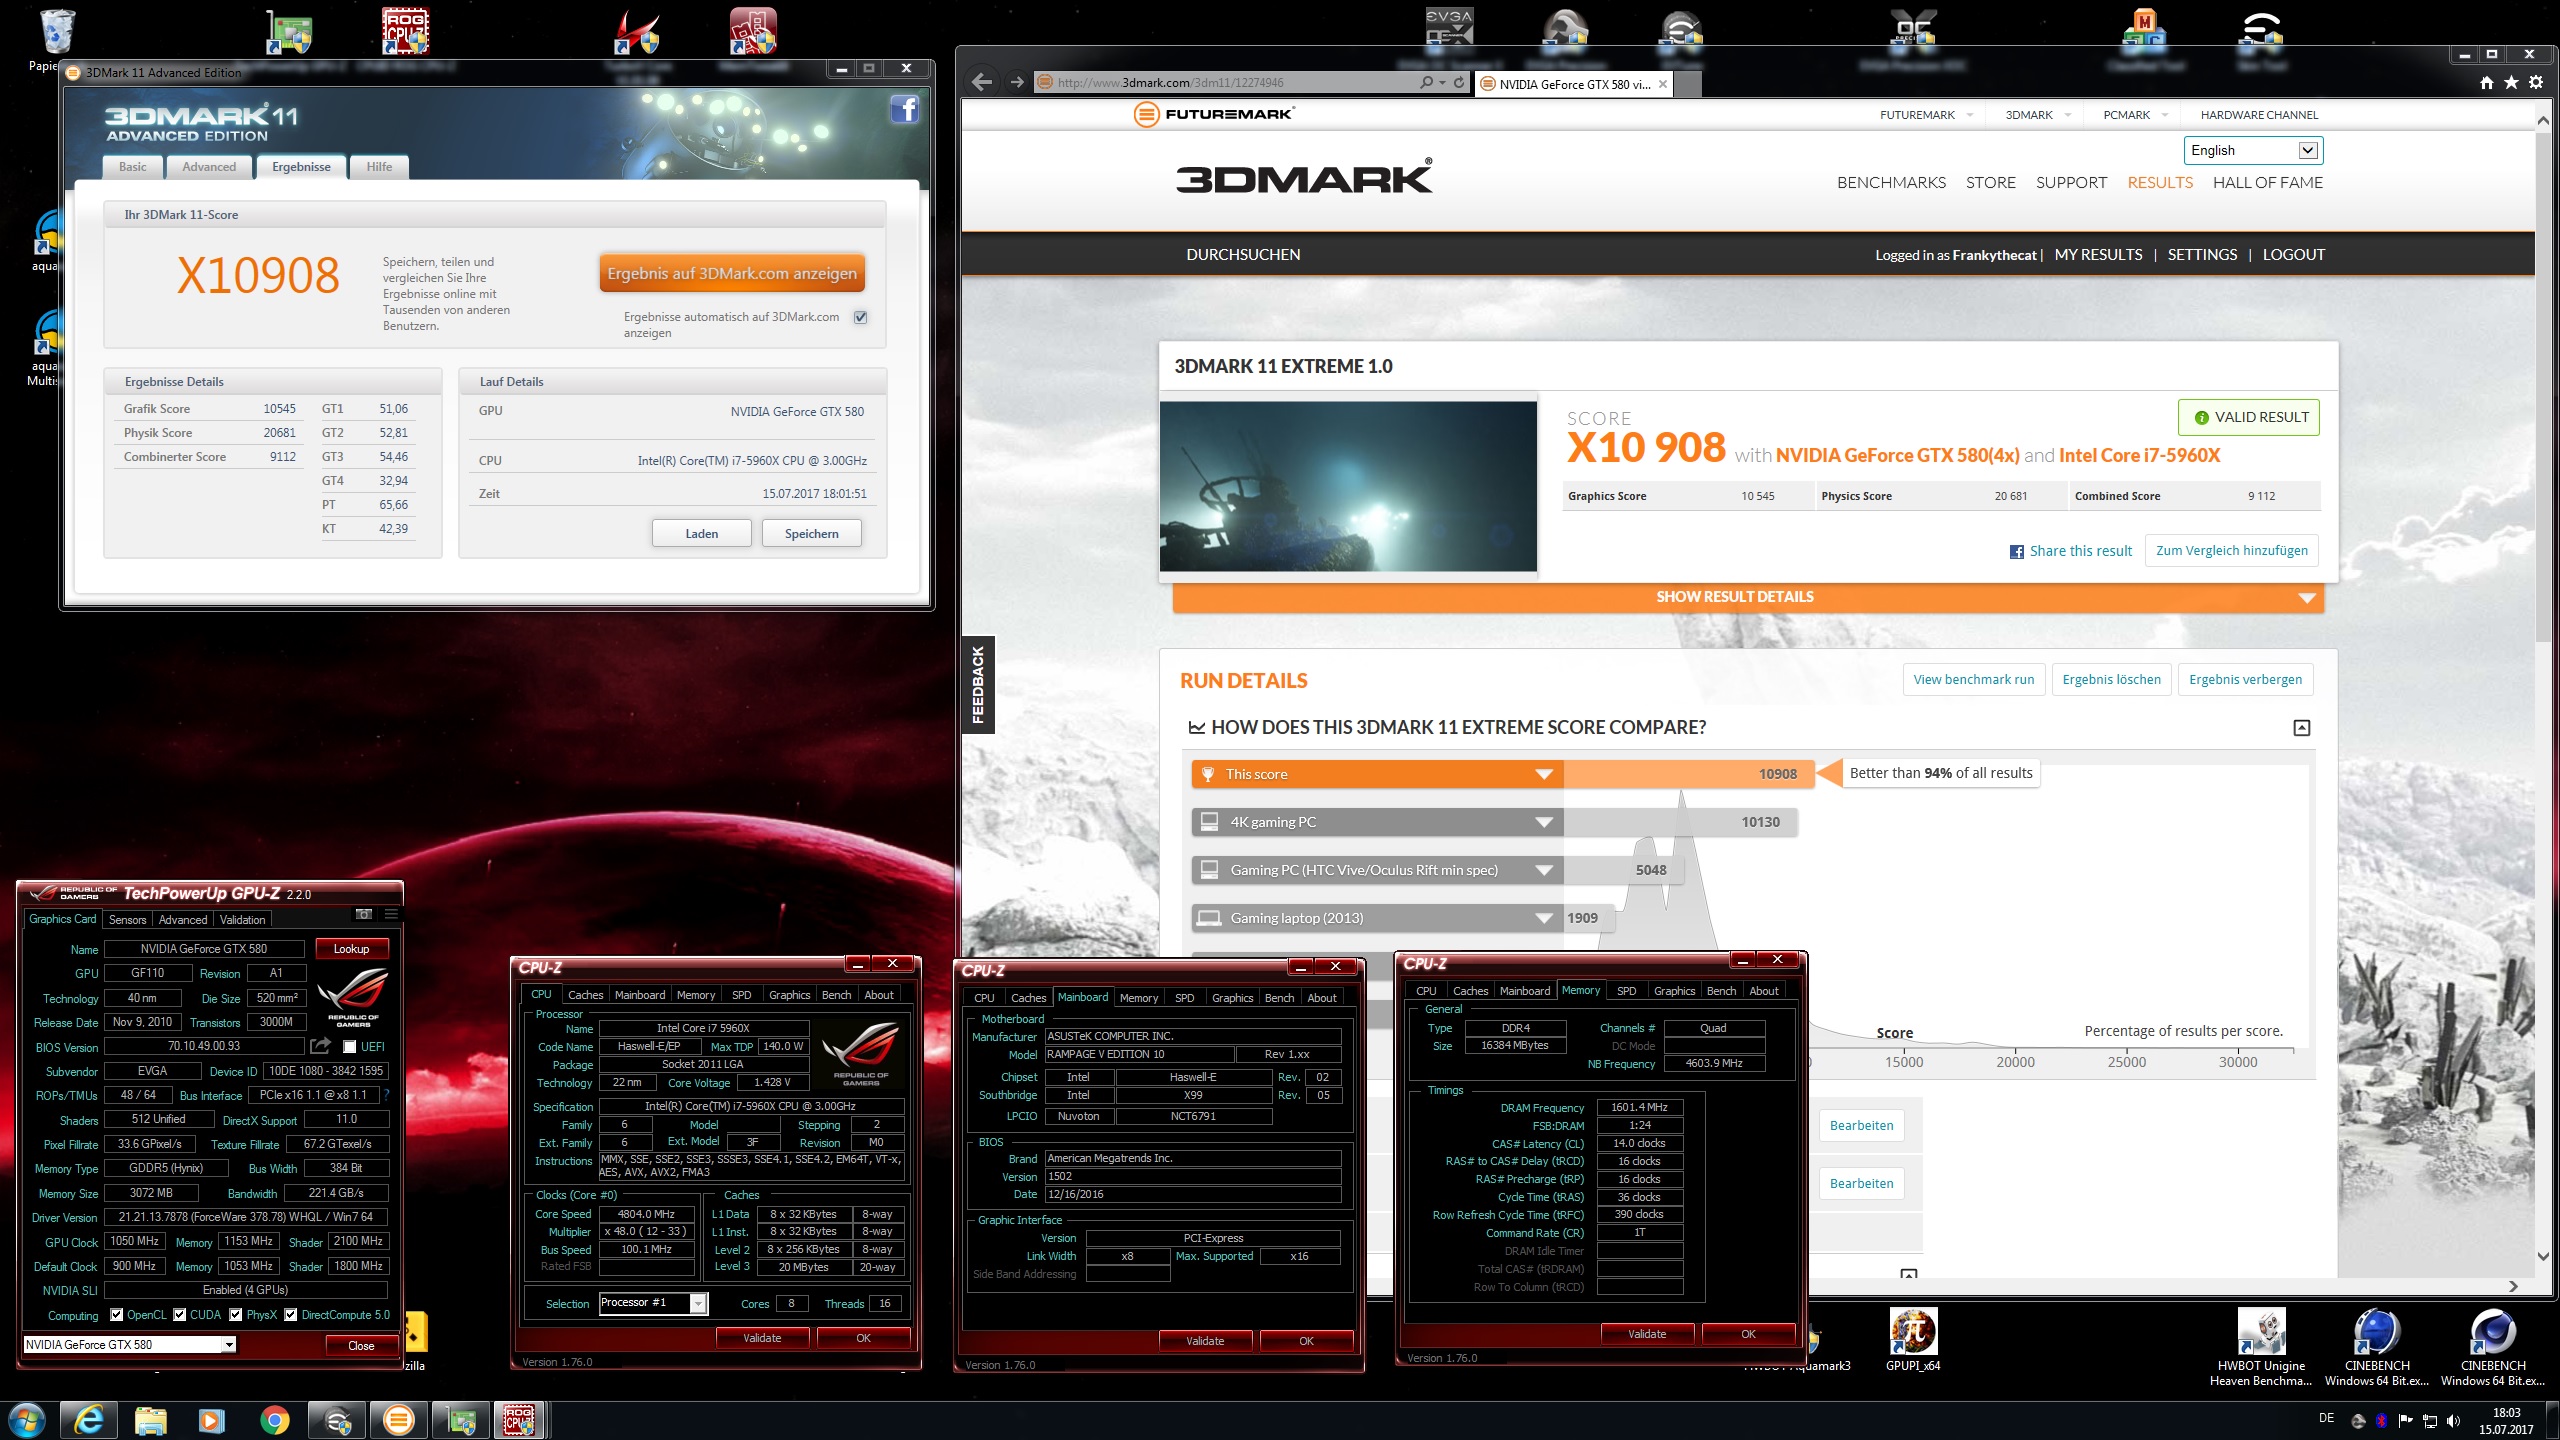
Task: Collapse score comparison section toggle
Action: (2301, 728)
